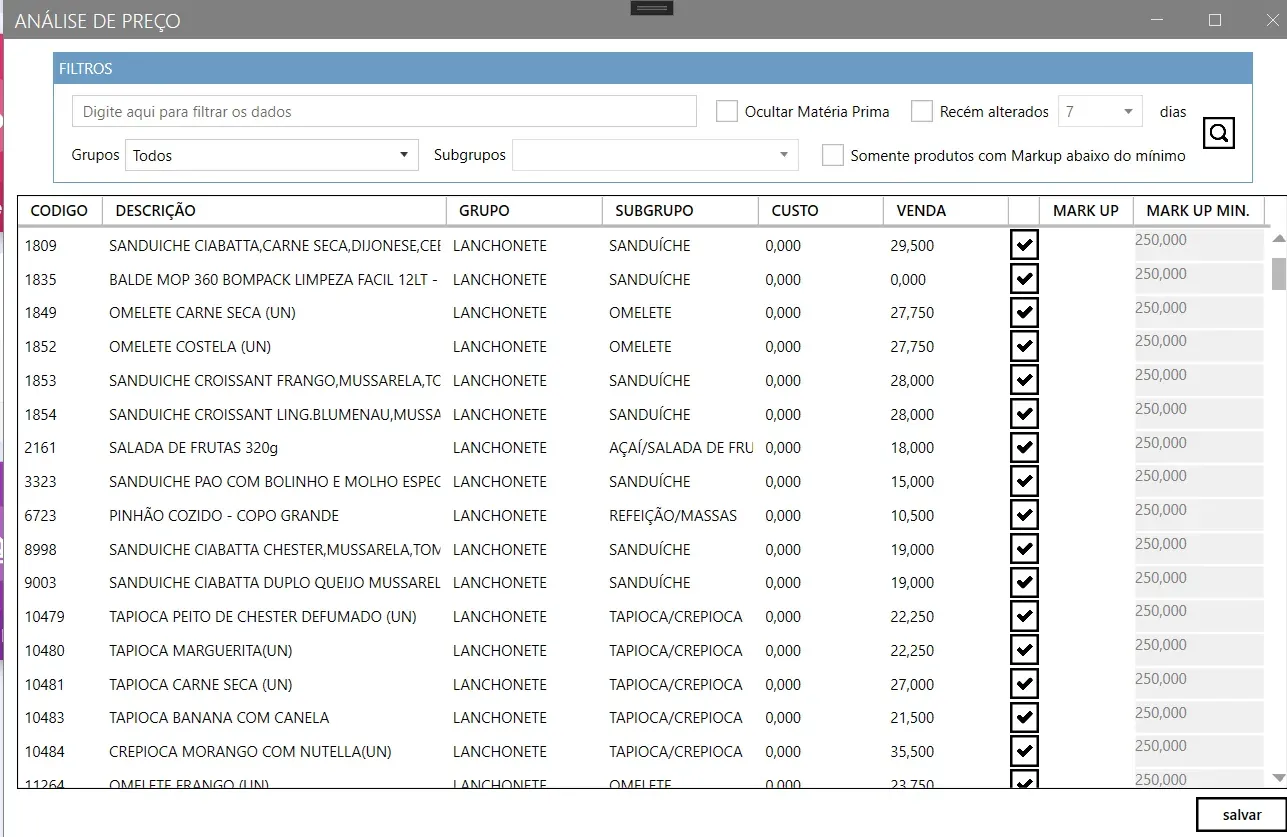The height and width of the screenshot is (837, 1287).
Task: Click REFEIÇÃO/MASSAS subgroup cell
Action: click(673, 515)
